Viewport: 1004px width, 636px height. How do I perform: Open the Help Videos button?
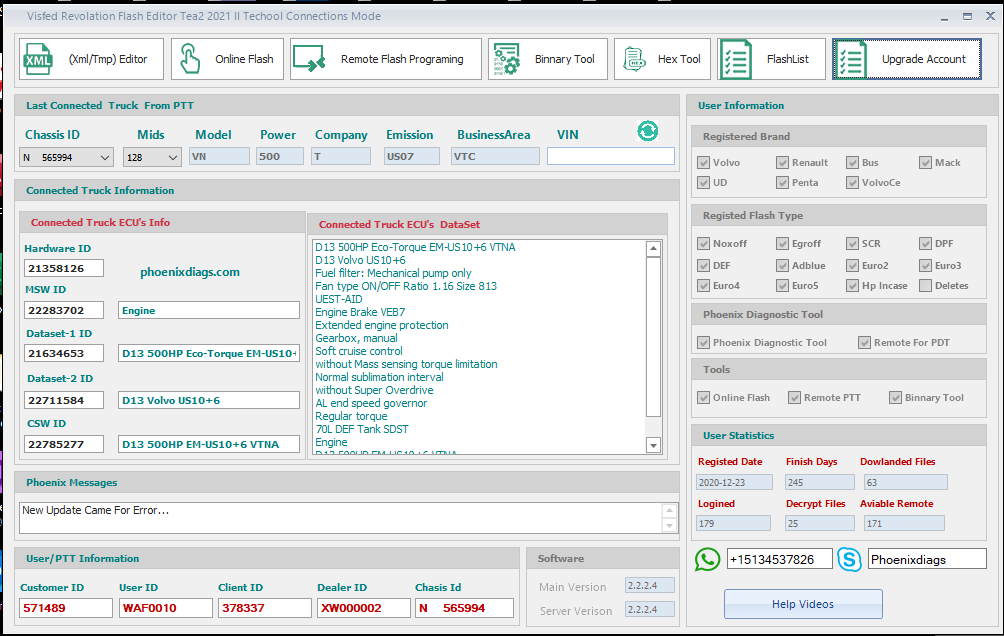click(803, 604)
